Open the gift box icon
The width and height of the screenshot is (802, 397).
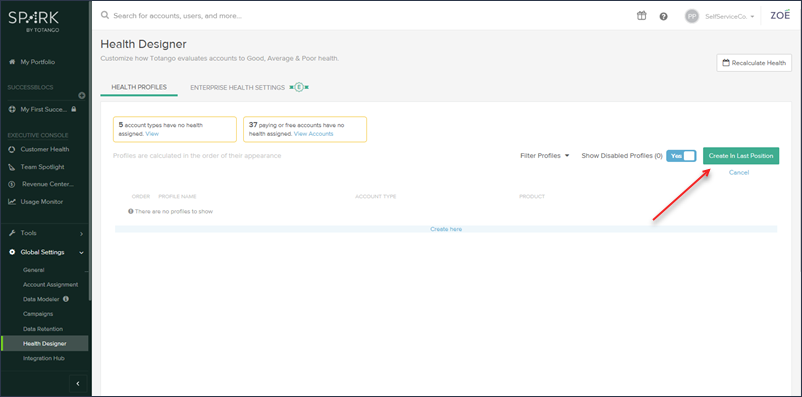[641, 16]
